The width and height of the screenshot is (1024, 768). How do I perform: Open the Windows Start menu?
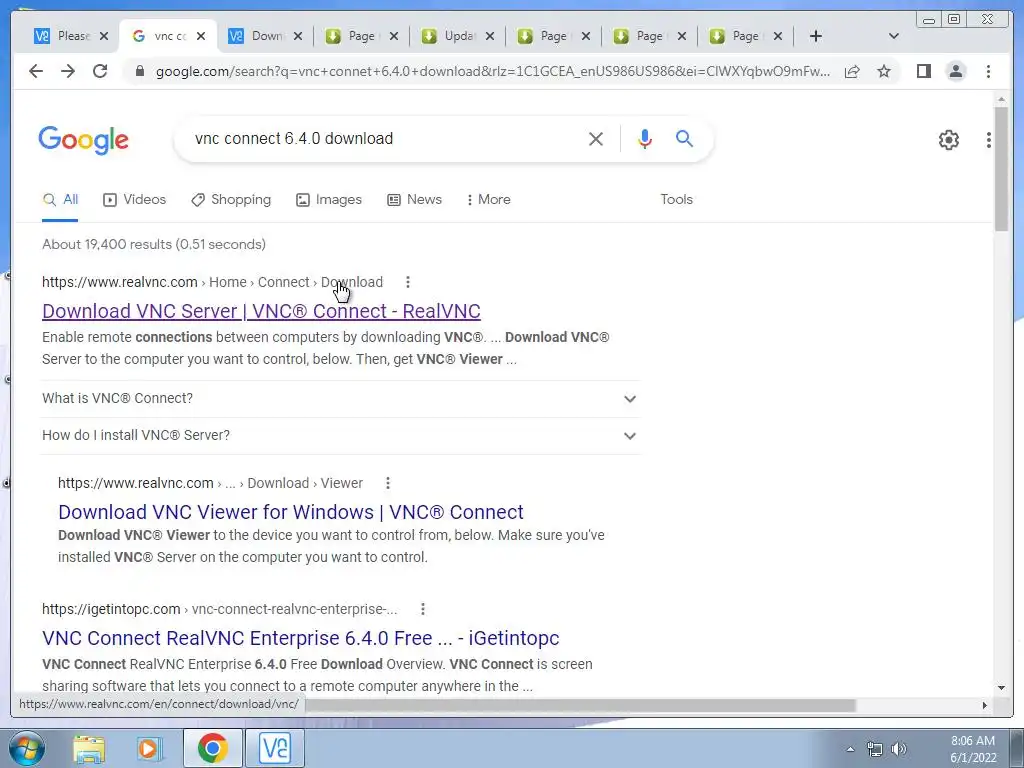pyautogui.click(x=26, y=748)
